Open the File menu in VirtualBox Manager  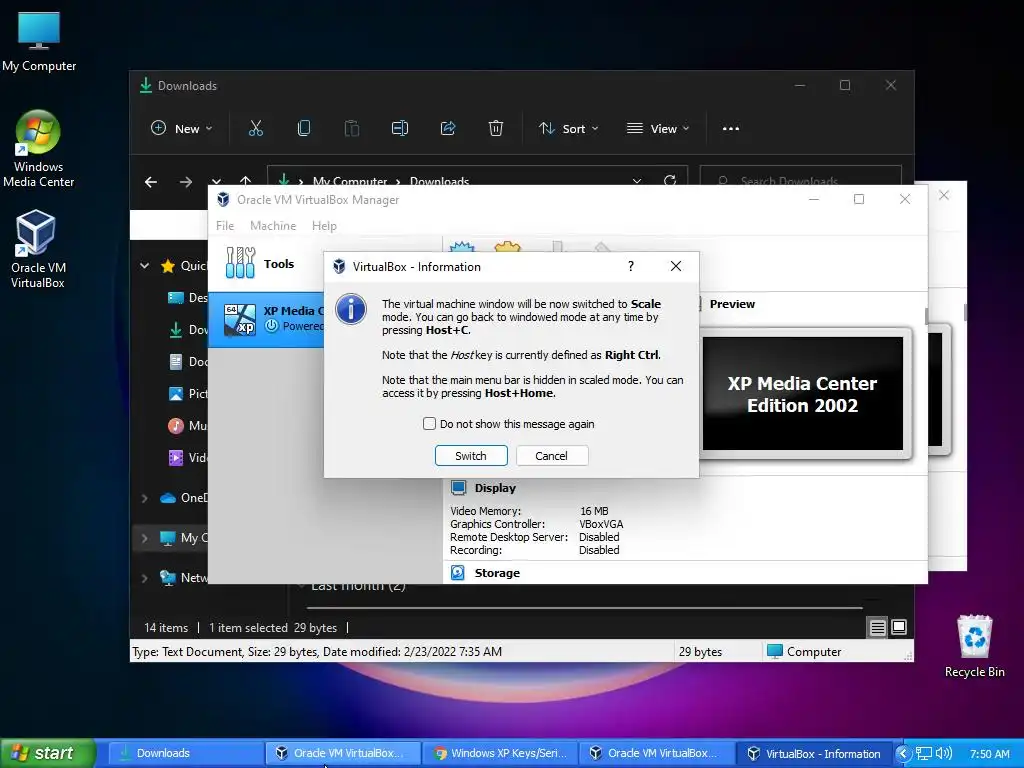coord(225,225)
